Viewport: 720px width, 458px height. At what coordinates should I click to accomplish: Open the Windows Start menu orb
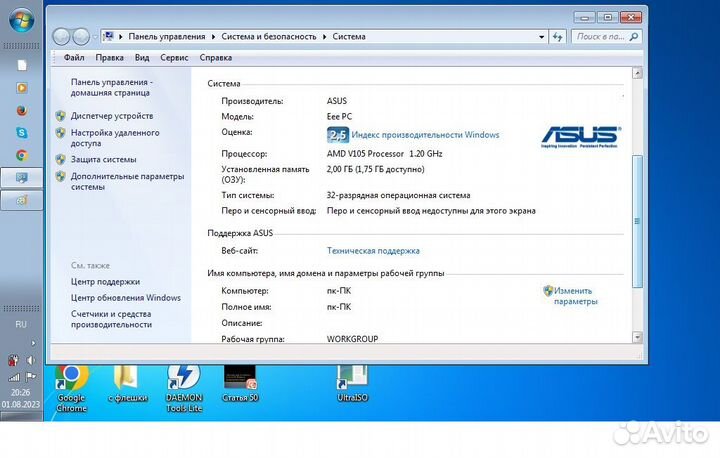click(x=21, y=20)
